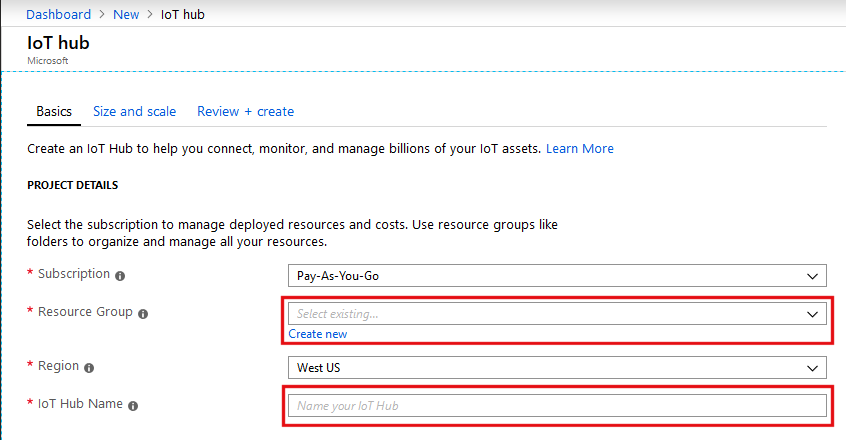846x440 pixels.
Task: Click the IoT Hub Name info icon
Action: click(133, 405)
